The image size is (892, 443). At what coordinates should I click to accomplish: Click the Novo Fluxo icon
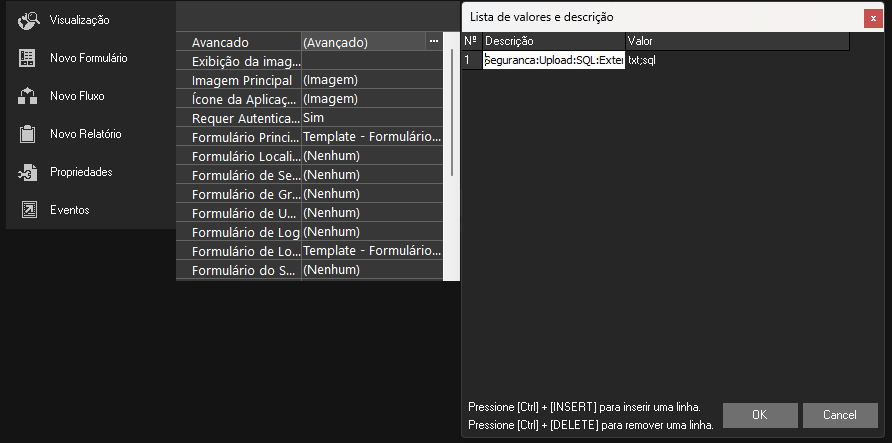(x=28, y=96)
